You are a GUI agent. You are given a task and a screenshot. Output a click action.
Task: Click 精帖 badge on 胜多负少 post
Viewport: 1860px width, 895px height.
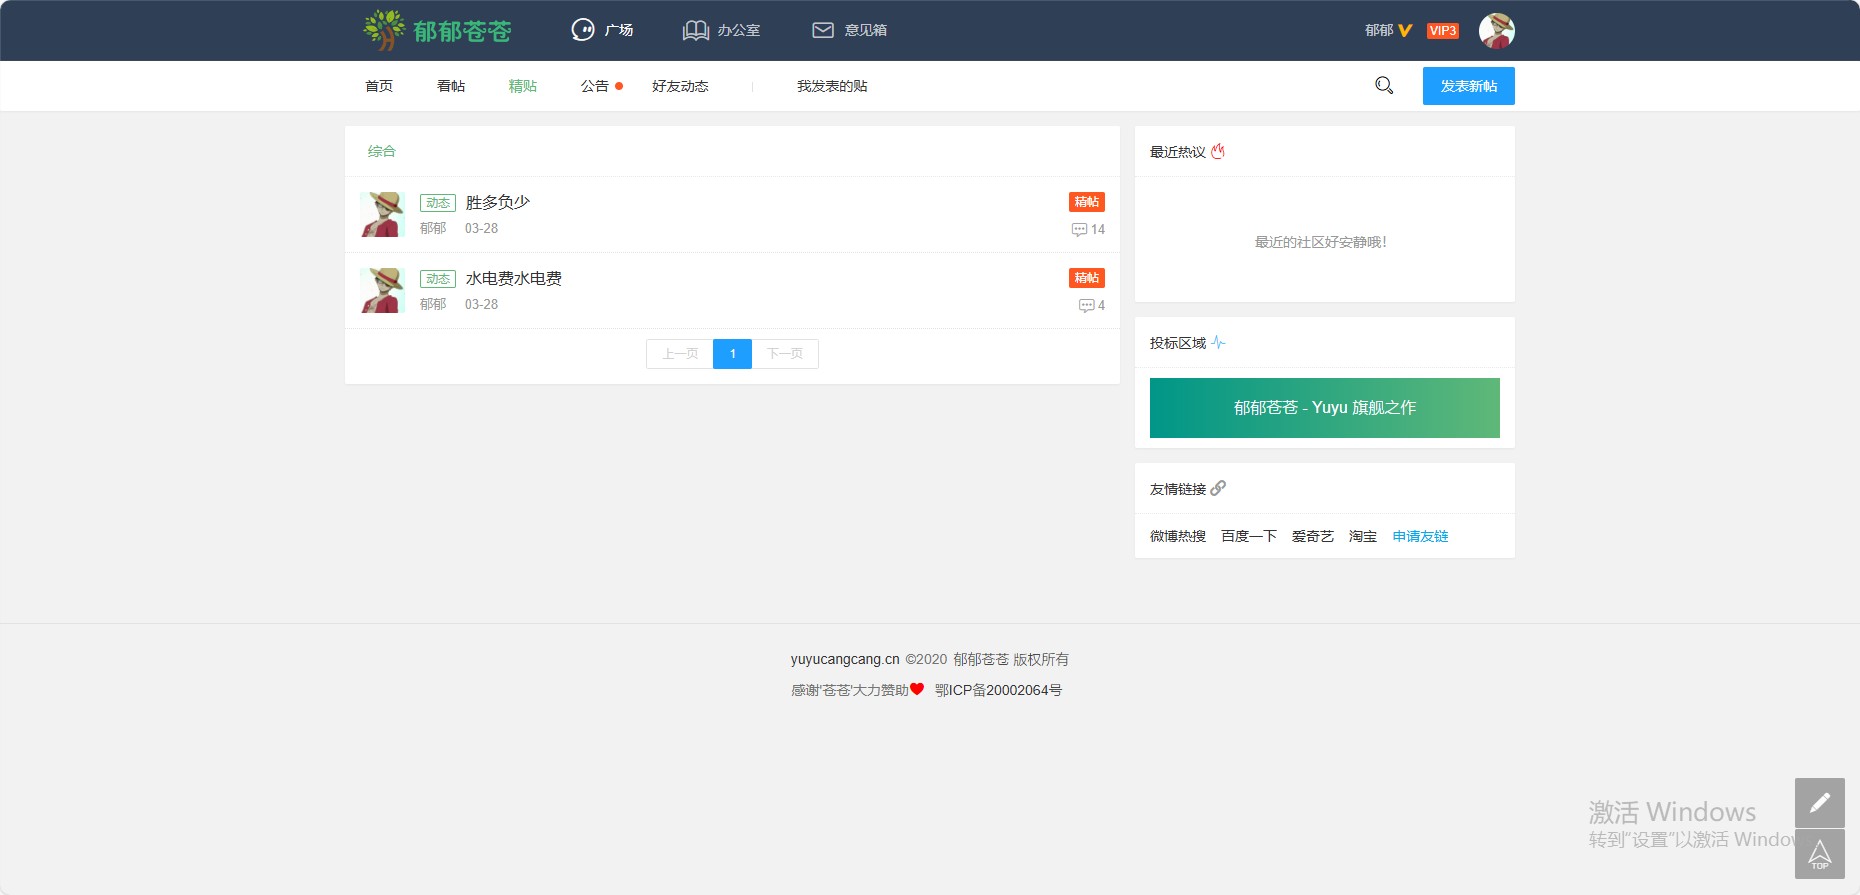(1086, 202)
